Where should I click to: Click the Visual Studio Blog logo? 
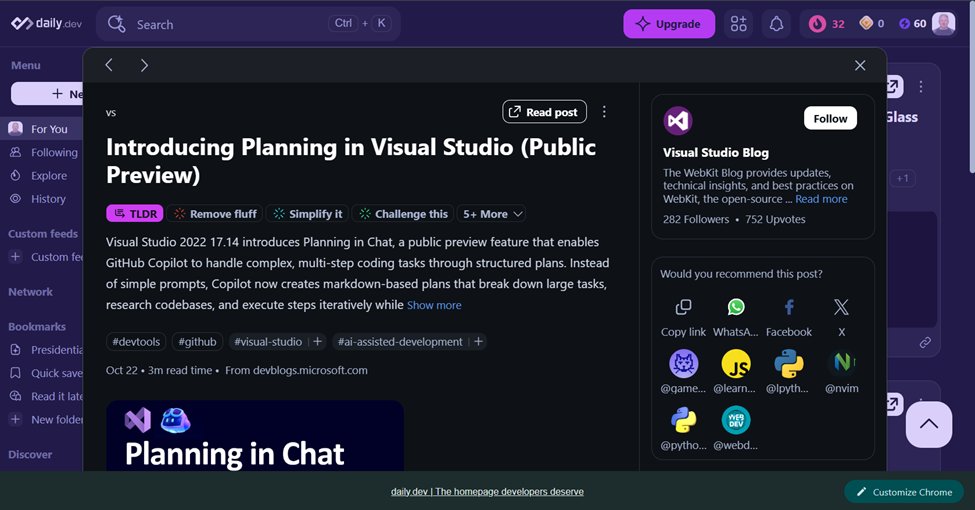pos(677,121)
